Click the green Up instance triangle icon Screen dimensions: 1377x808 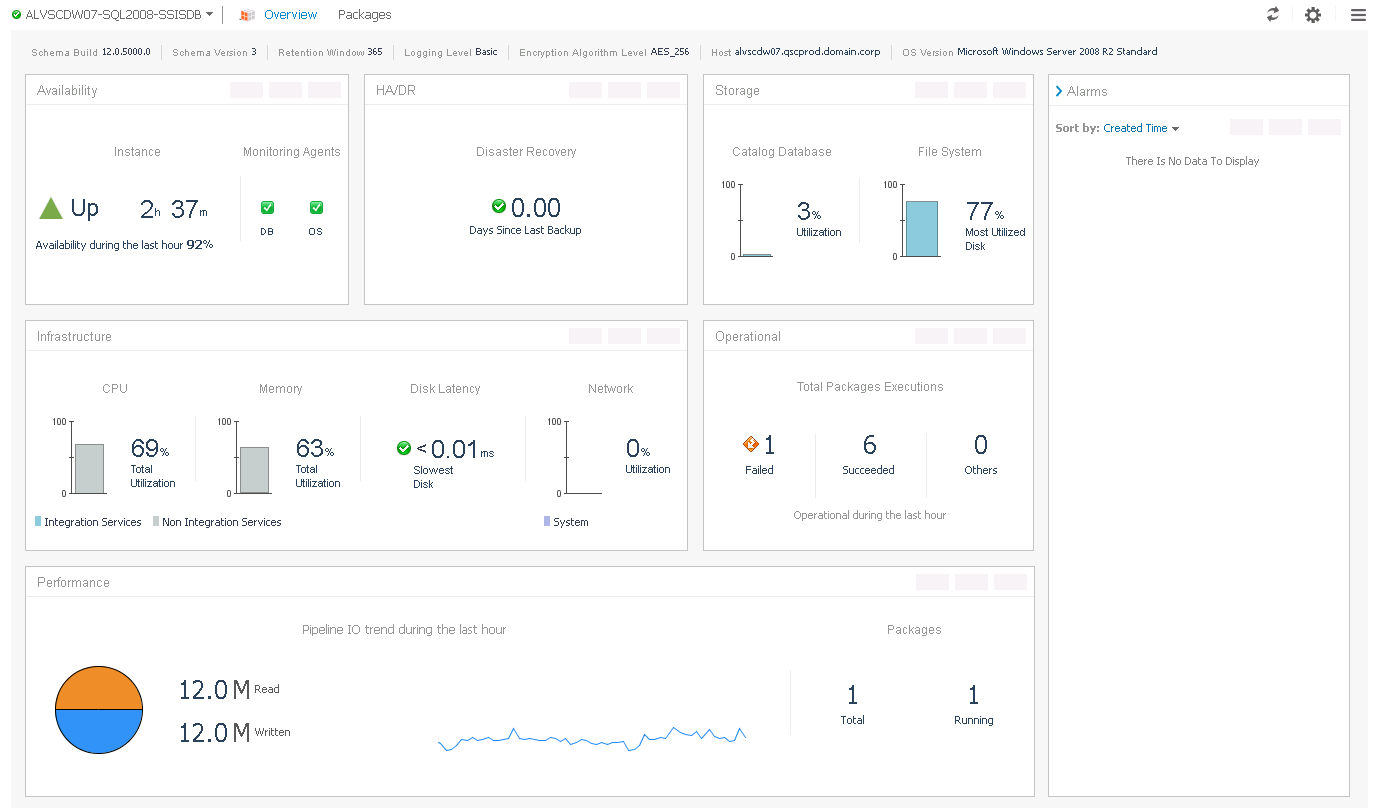point(51,208)
